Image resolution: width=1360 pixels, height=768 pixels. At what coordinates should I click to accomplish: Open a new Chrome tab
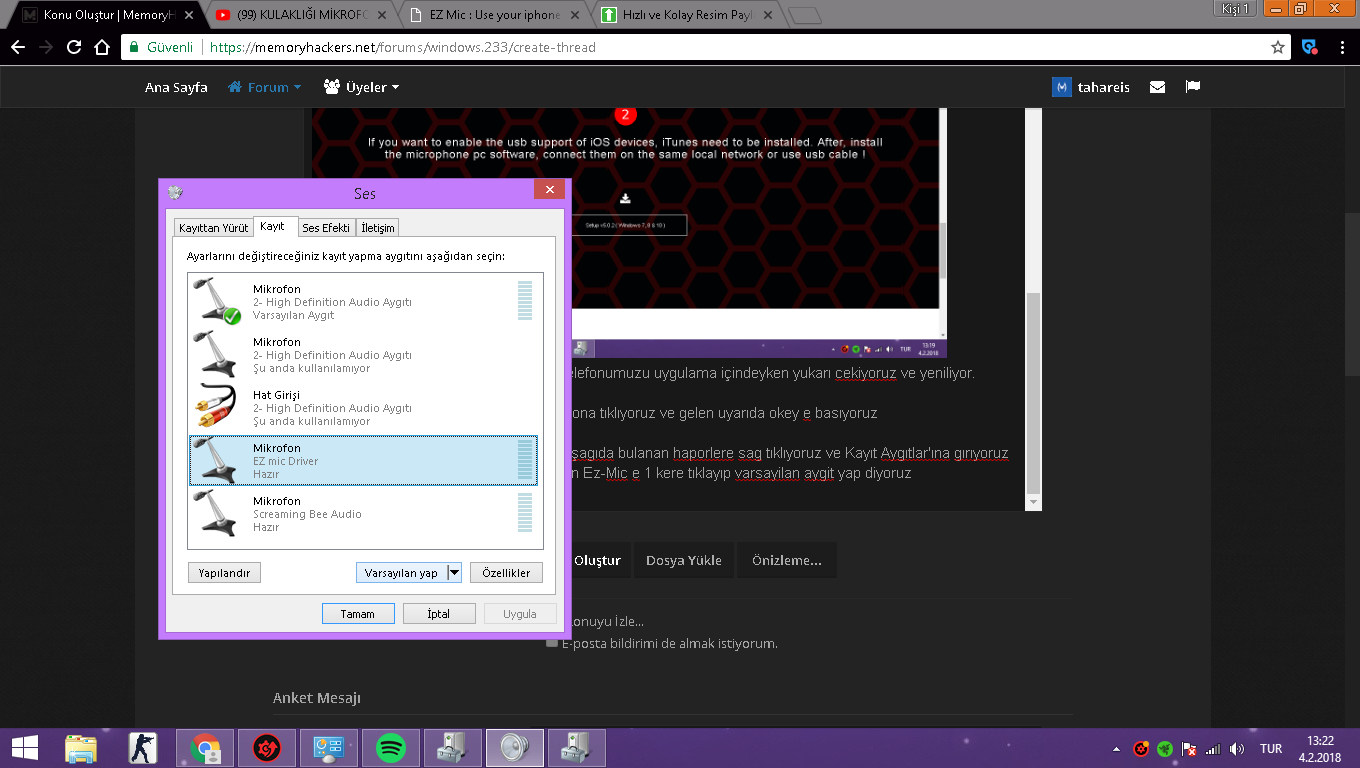(804, 15)
